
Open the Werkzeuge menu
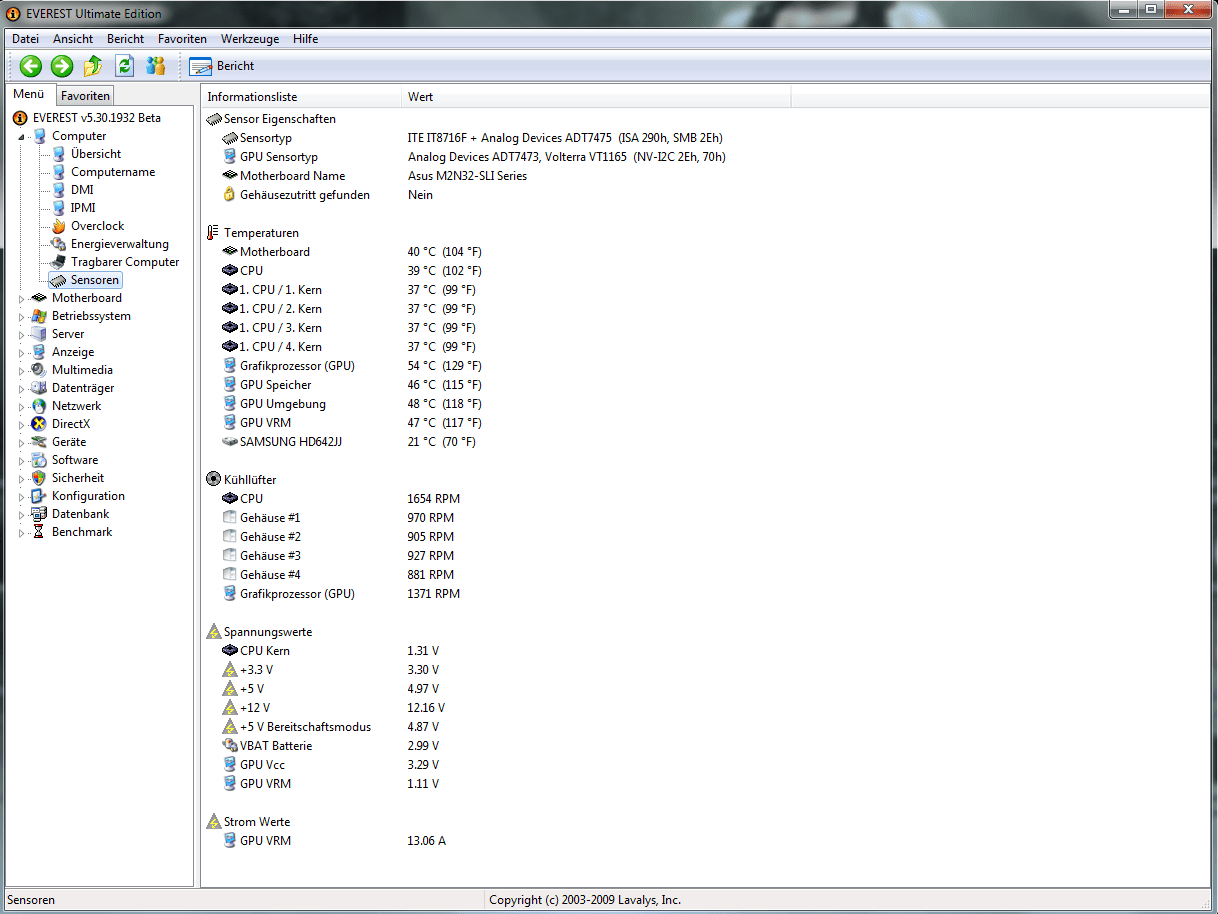coord(250,39)
